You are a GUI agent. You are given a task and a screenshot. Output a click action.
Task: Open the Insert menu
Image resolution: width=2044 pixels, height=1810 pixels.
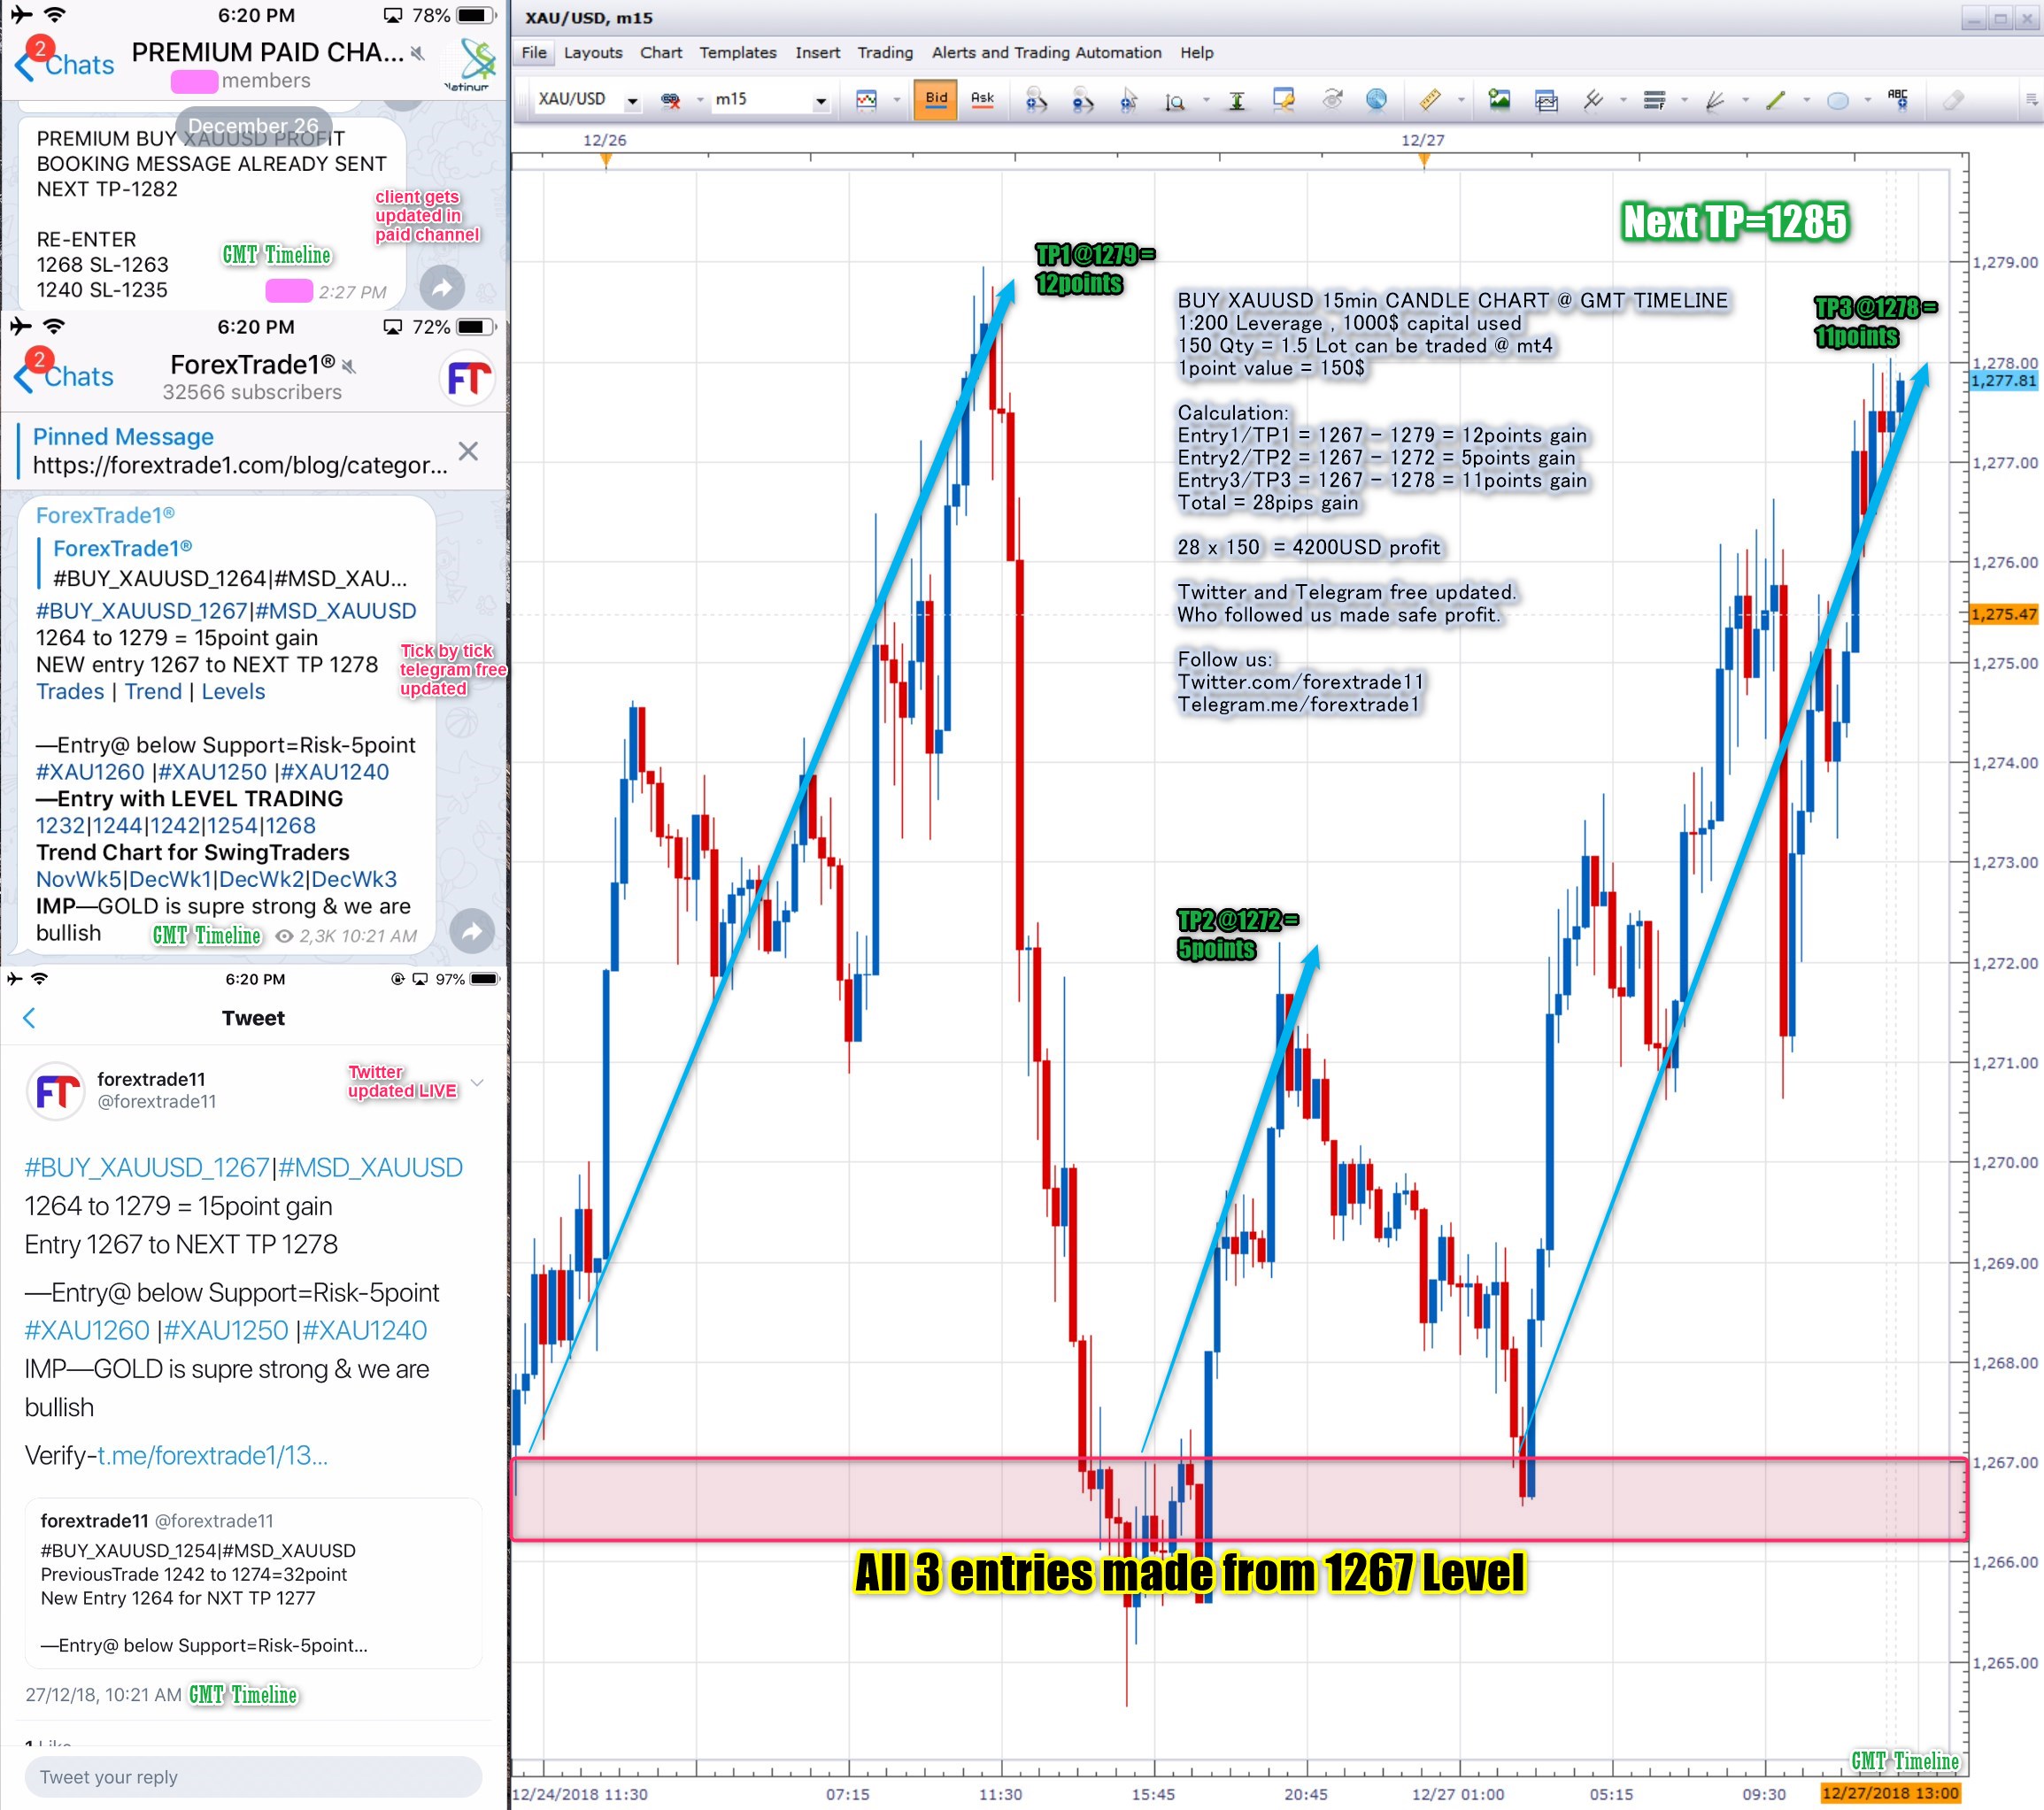[x=818, y=52]
